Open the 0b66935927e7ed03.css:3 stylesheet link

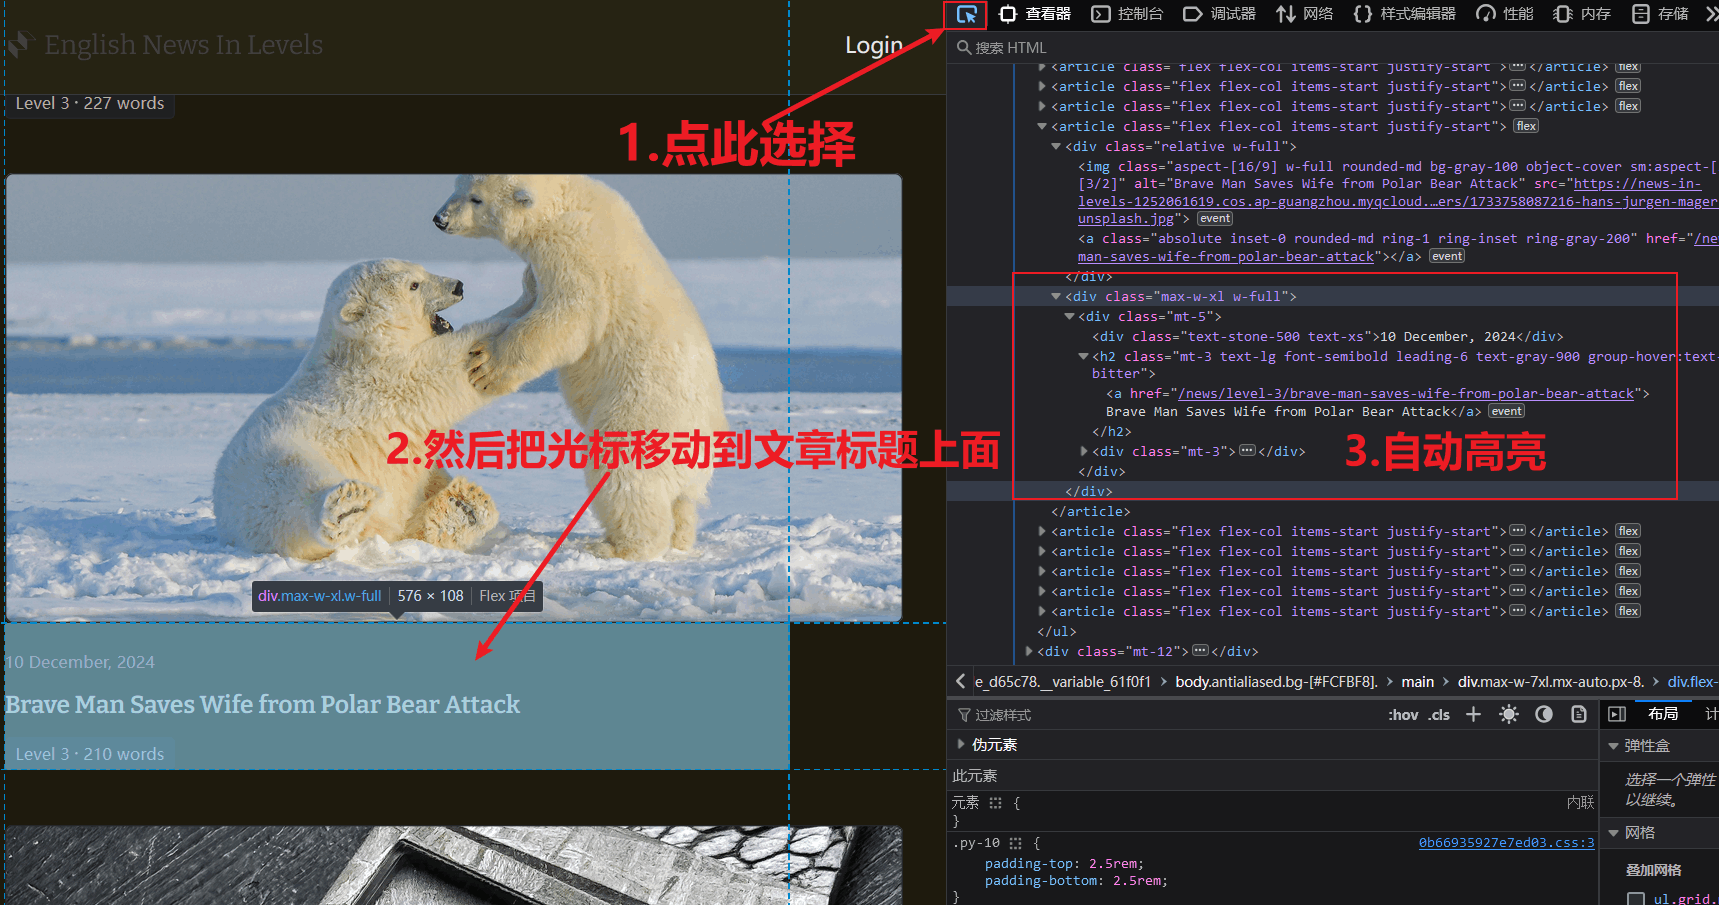[1506, 843]
